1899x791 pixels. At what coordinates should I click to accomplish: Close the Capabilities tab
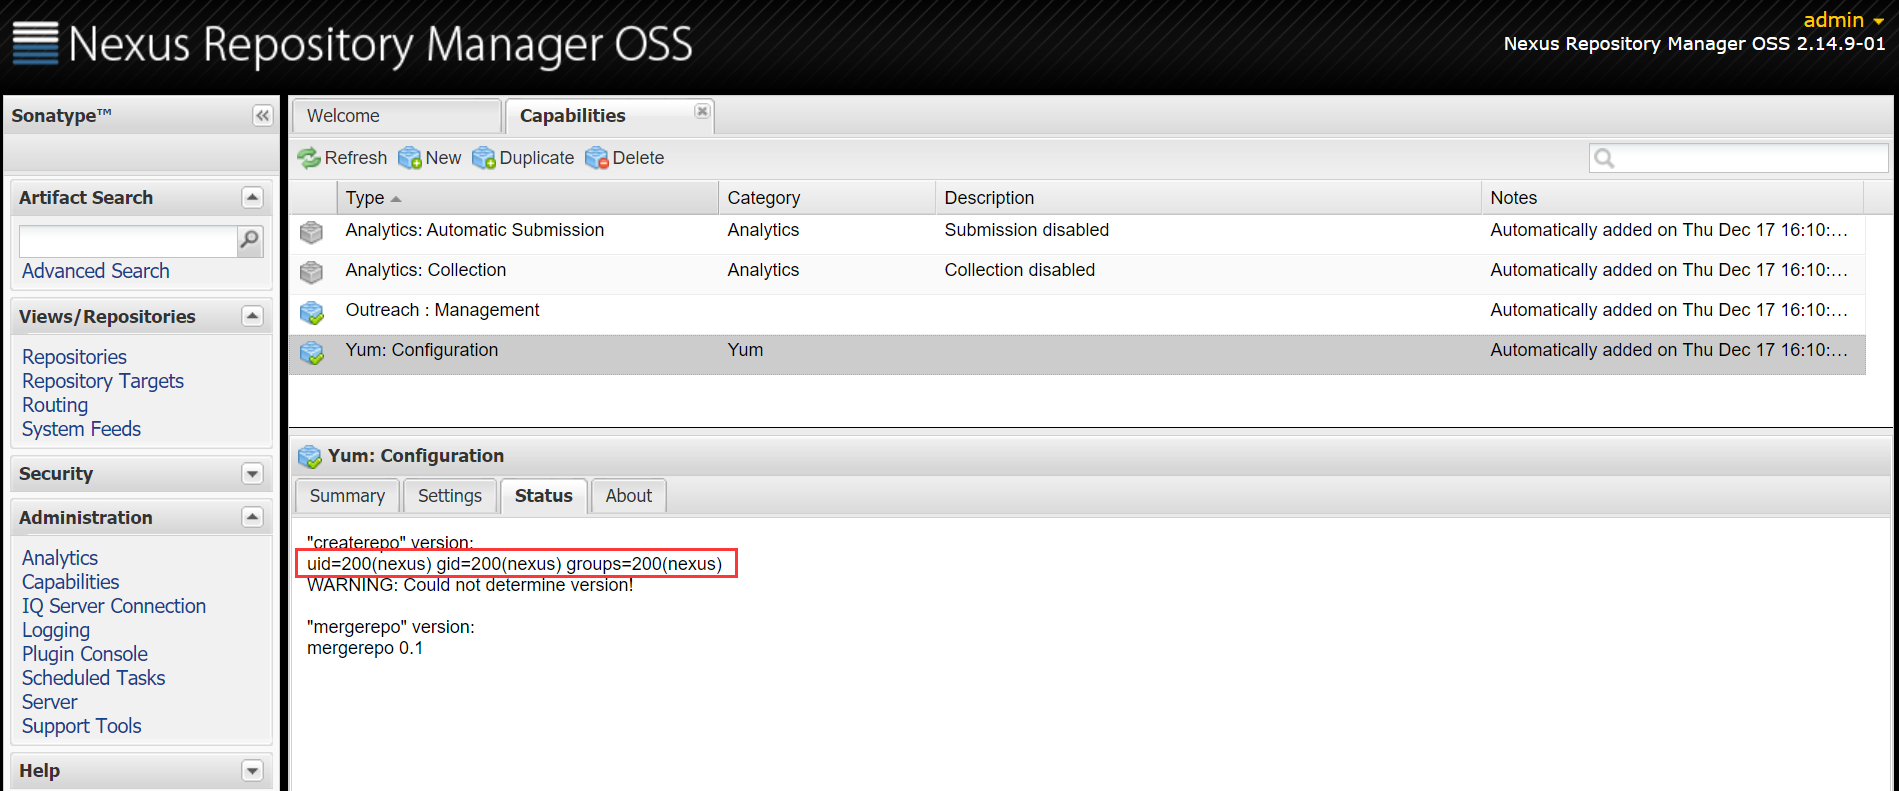[702, 111]
